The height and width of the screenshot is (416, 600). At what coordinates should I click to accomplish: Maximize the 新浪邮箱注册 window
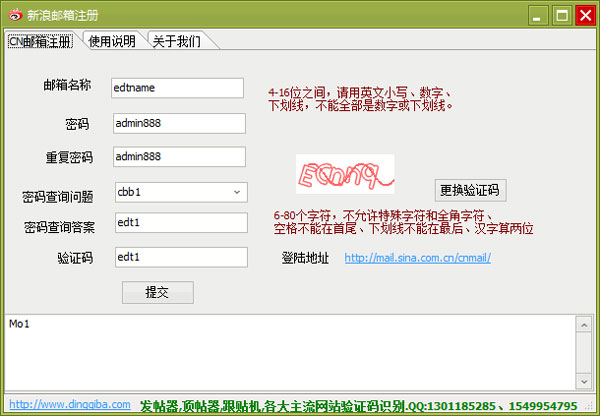click(x=562, y=16)
